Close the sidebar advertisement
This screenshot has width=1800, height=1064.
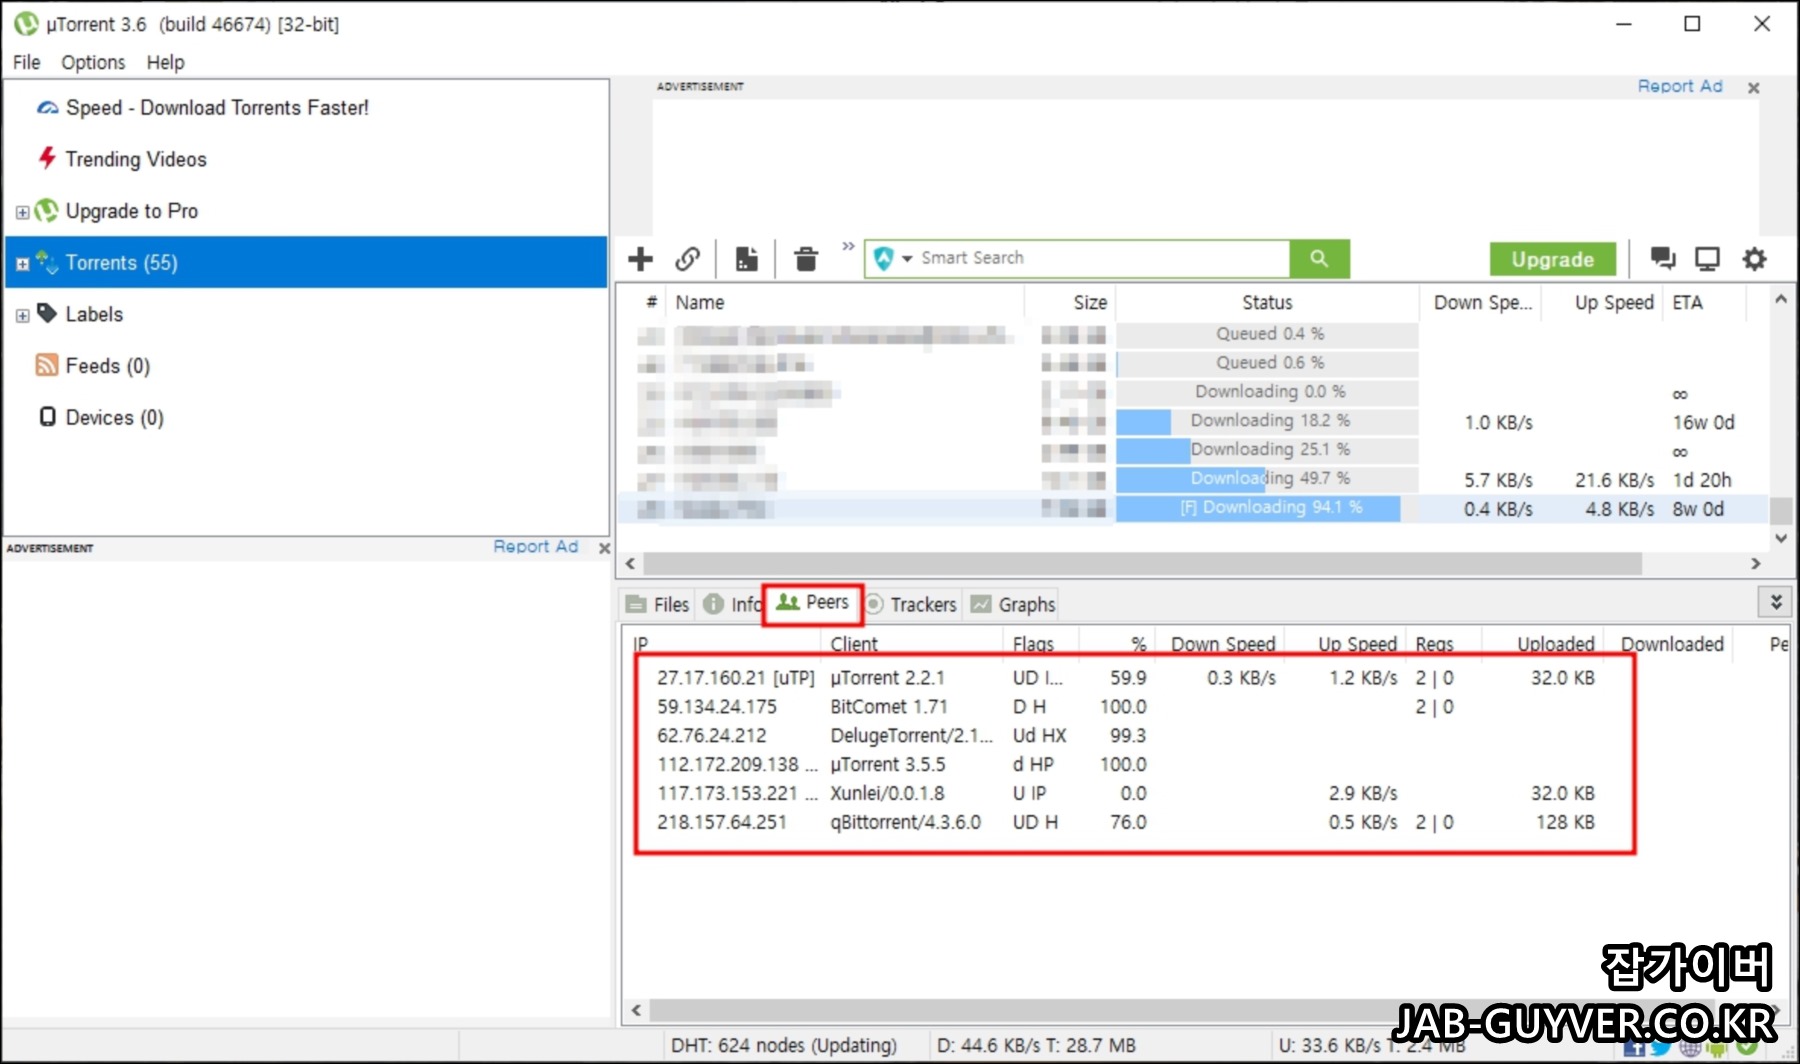click(604, 548)
